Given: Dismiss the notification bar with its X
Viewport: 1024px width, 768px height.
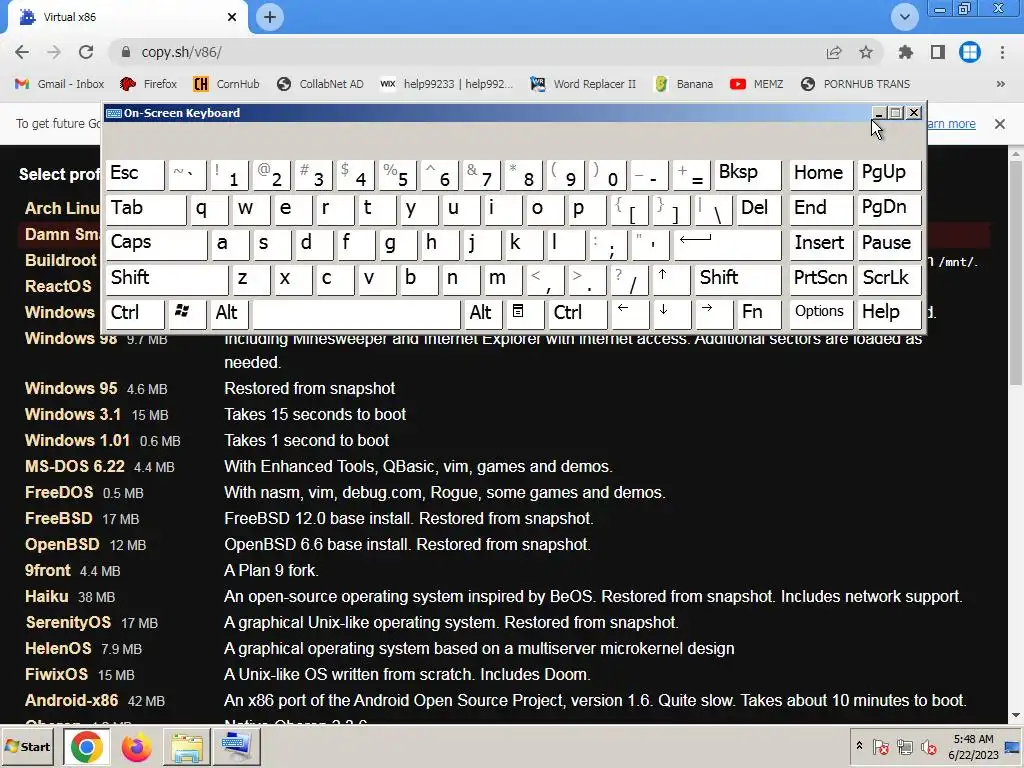Looking at the screenshot, I should point(1000,123).
